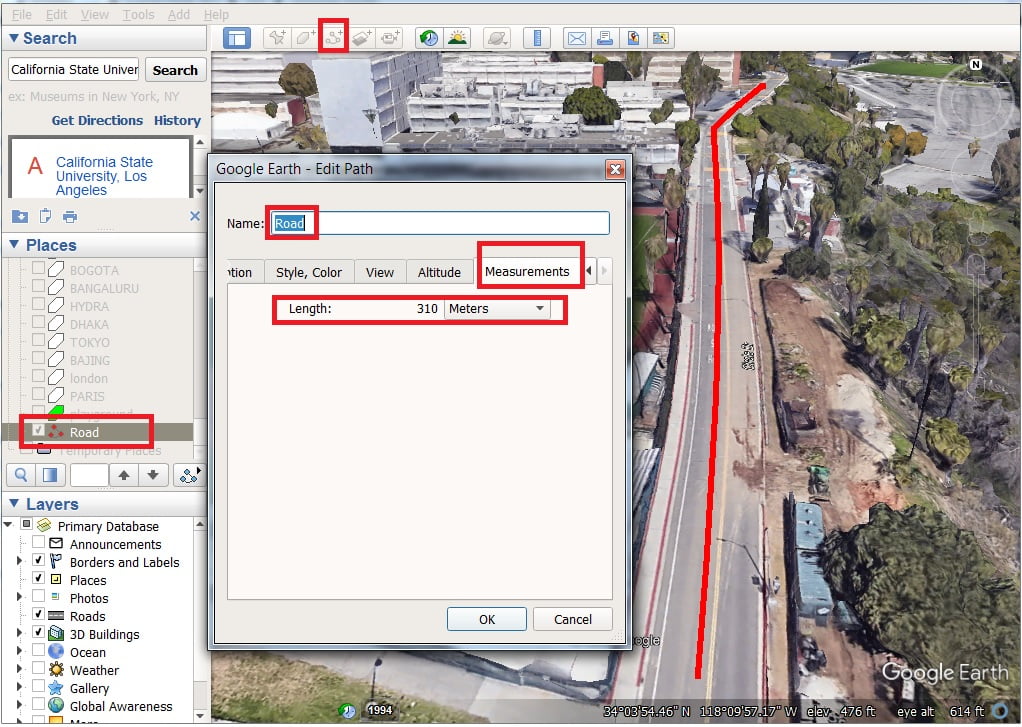Image resolution: width=1022 pixels, height=727 pixels.
Task: Collapse the Places panel triangle
Action: [x=14, y=245]
